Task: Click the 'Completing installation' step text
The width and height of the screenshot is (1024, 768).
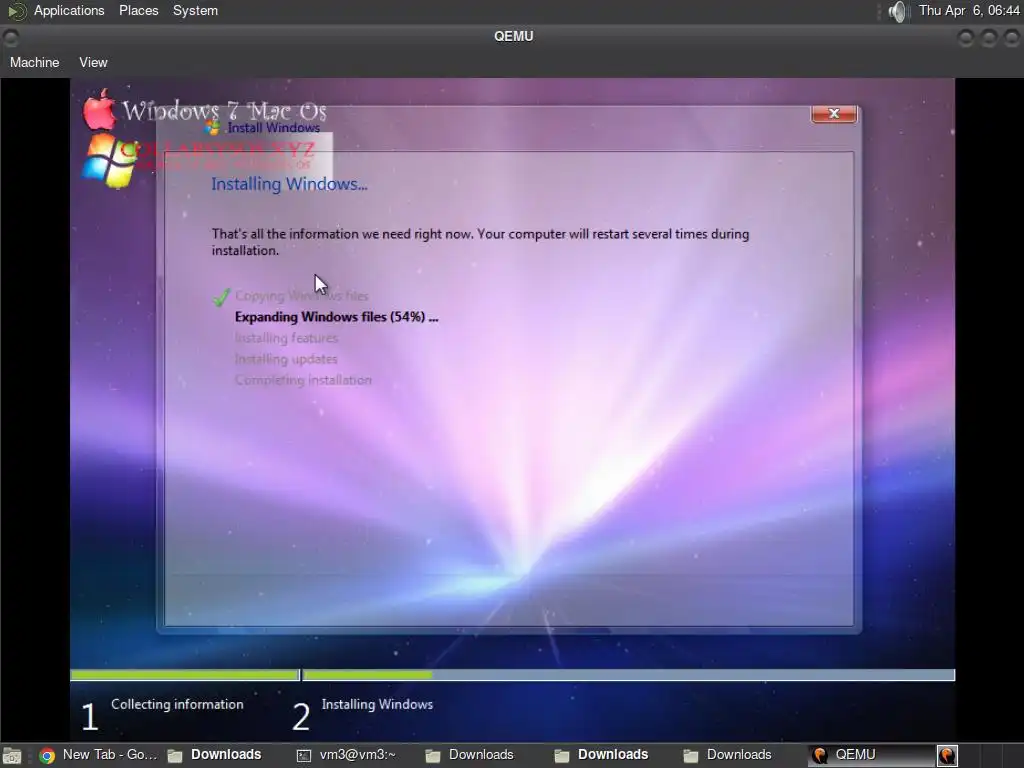Action: tap(303, 379)
